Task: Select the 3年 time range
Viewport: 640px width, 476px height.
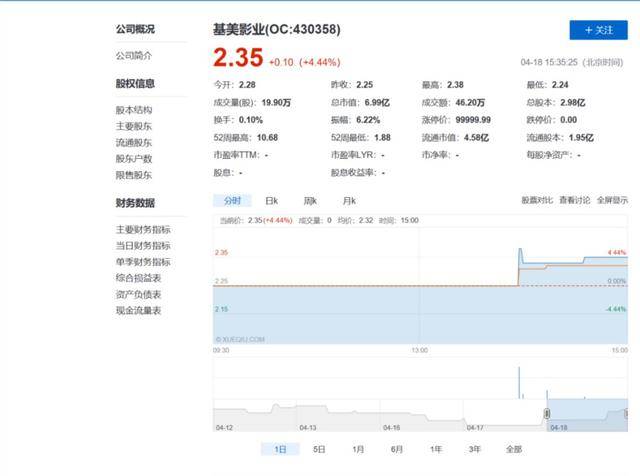Action: 474,449
